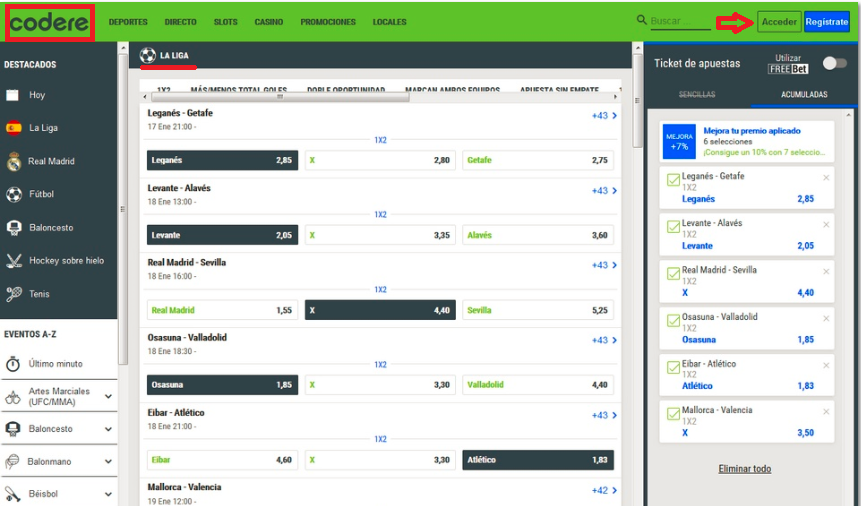This screenshot has height=506, width=861.
Task: Click the Acceder login button
Action: [x=779, y=22]
